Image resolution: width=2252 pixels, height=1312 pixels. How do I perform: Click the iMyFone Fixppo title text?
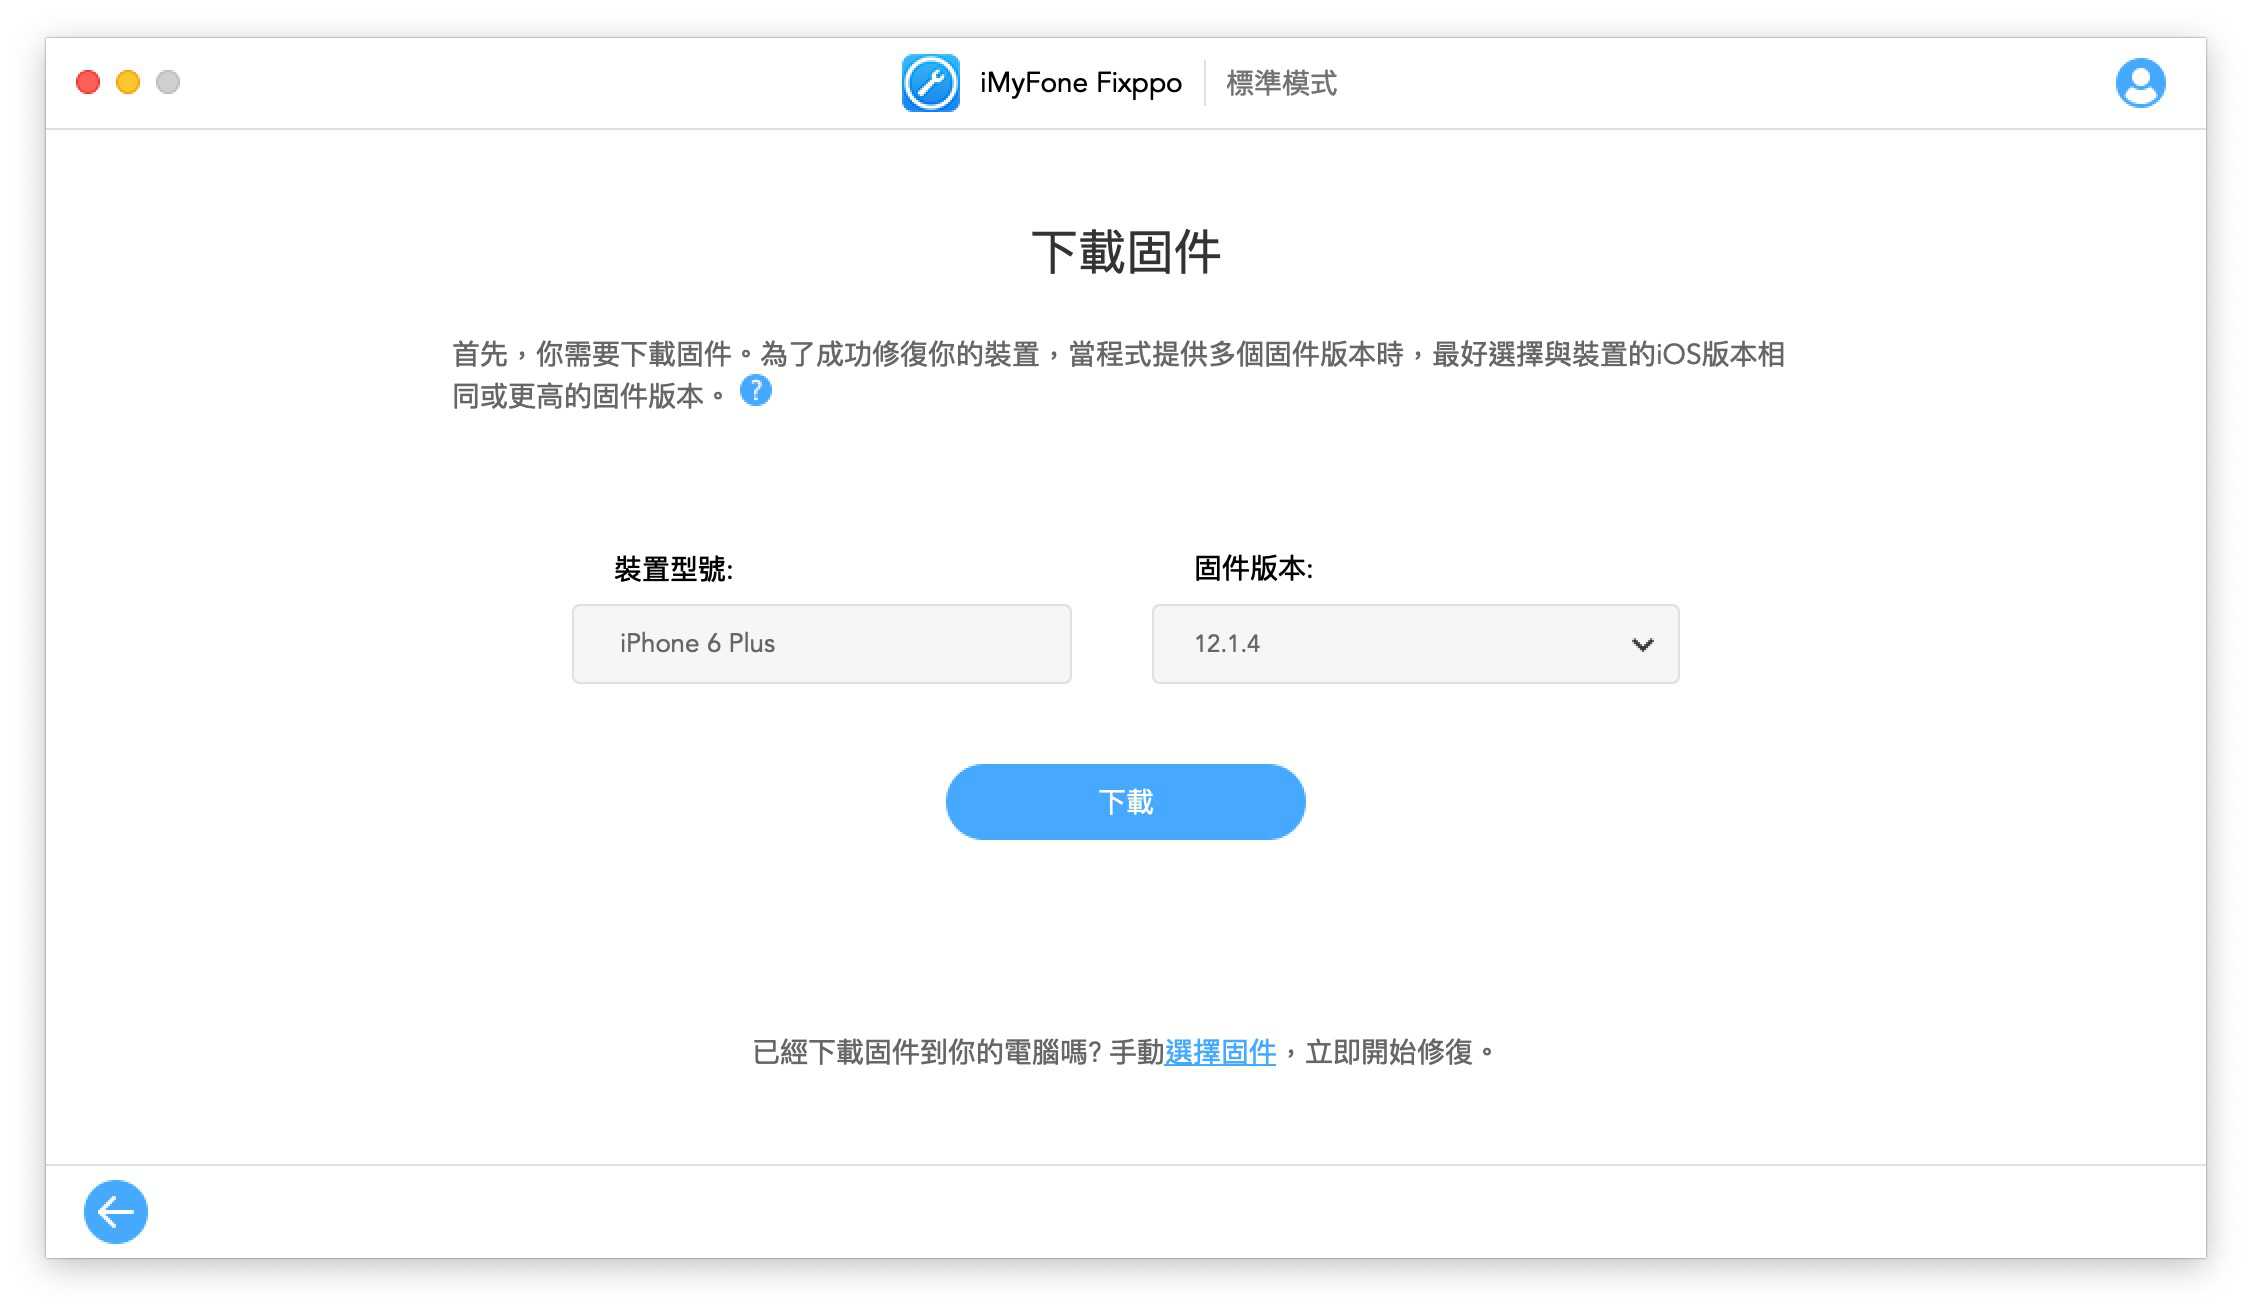[1080, 83]
